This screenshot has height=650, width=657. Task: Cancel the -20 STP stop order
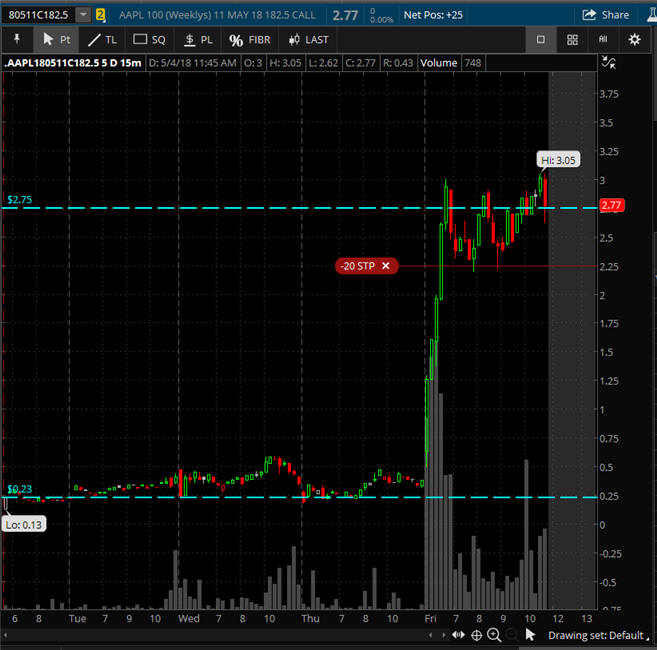coord(385,265)
